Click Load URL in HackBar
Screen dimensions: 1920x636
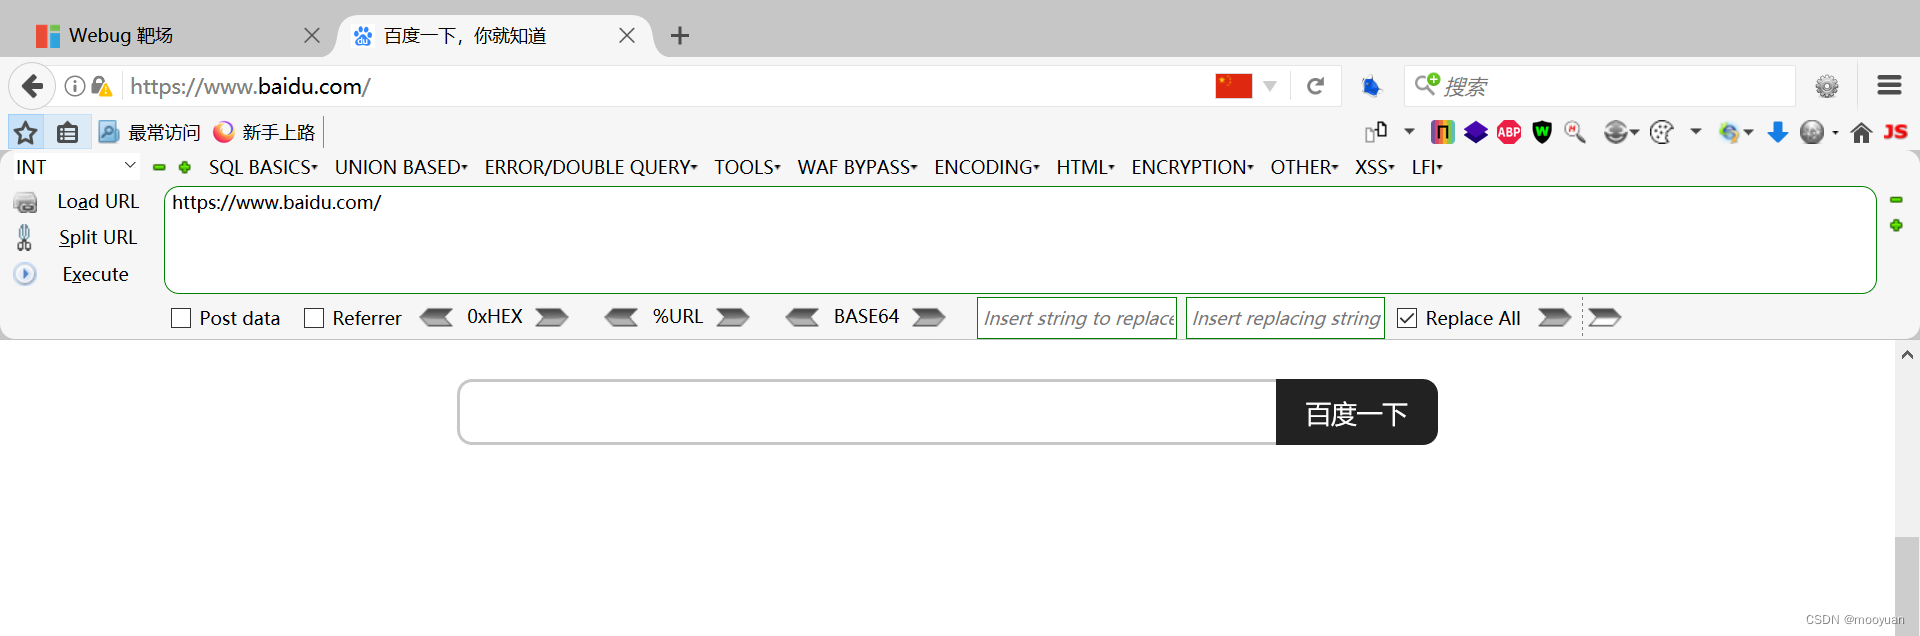98,201
